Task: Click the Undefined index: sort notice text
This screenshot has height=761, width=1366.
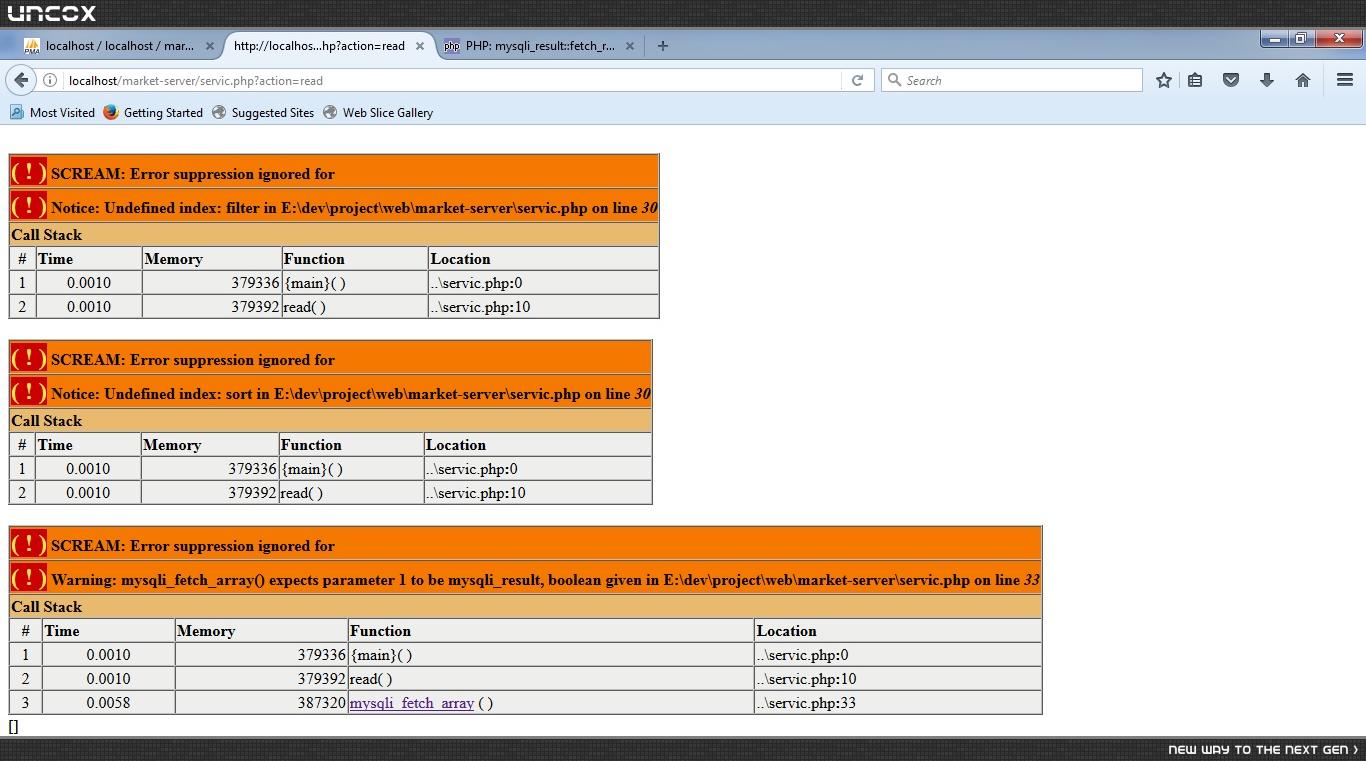Action: [x=351, y=394]
